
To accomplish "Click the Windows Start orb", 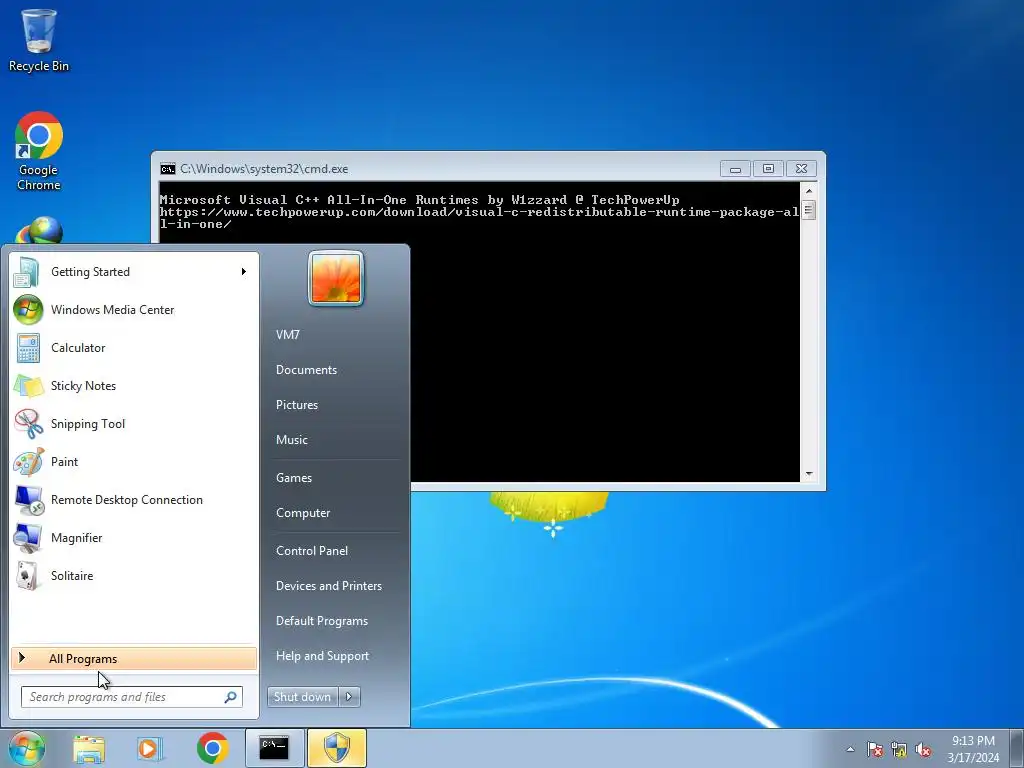I will [27, 748].
